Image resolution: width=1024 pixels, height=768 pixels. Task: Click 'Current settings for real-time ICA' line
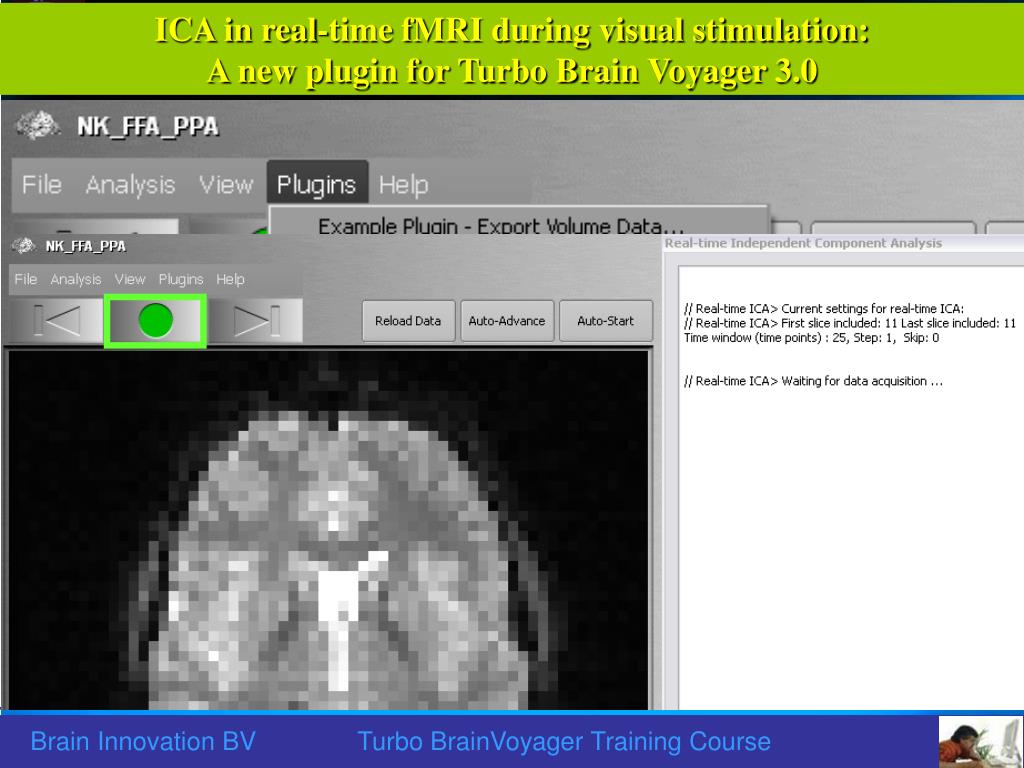pyautogui.click(x=824, y=309)
